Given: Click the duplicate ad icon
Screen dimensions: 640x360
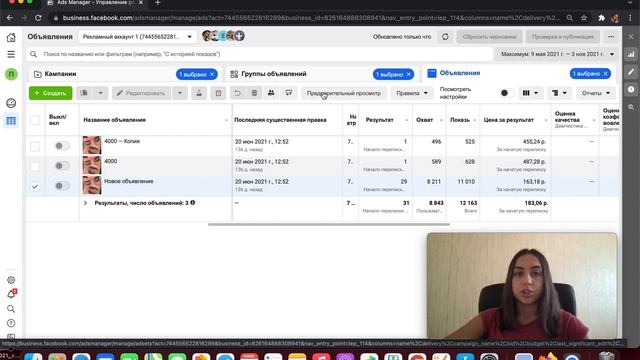Looking at the screenshot, I should [x=84, y=93].
